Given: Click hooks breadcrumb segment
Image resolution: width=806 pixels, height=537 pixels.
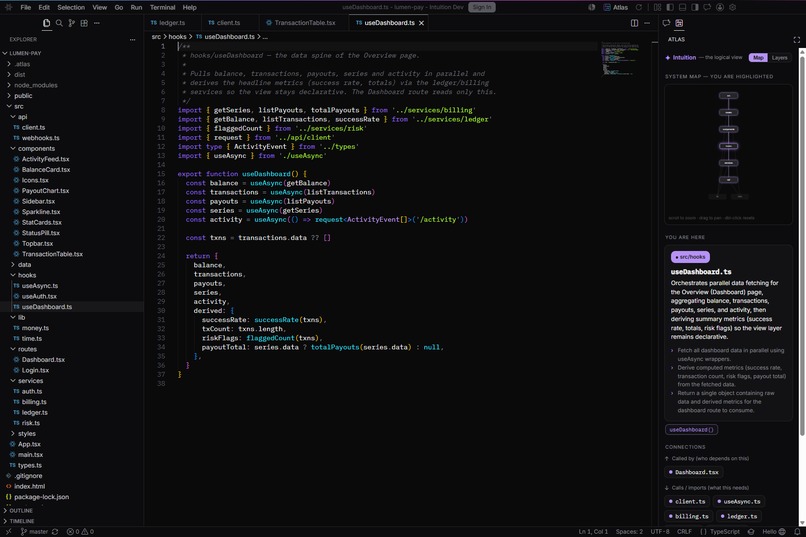Looking at the screenshot, I should point(177,36).
